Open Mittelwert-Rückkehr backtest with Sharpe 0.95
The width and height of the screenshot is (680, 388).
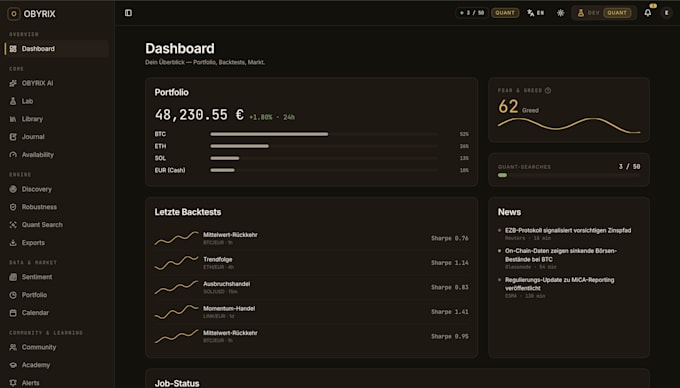pos(312,336)
